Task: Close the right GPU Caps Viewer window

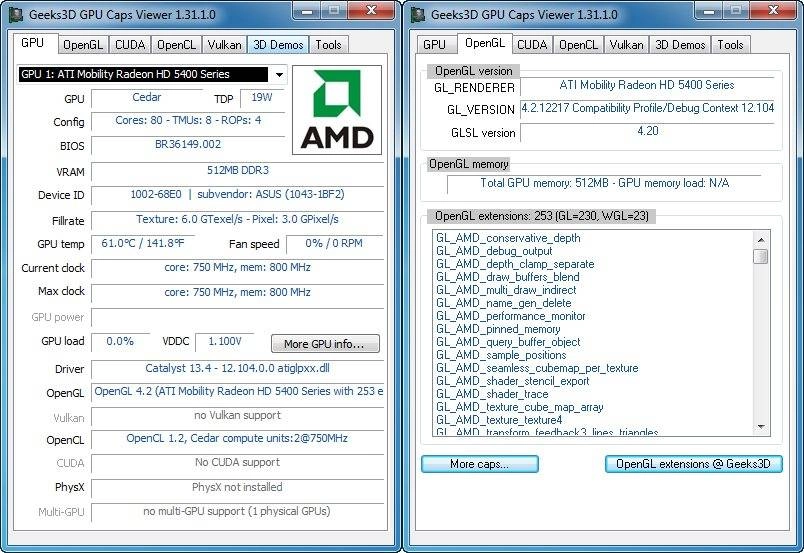Action: tap(774, 11)
